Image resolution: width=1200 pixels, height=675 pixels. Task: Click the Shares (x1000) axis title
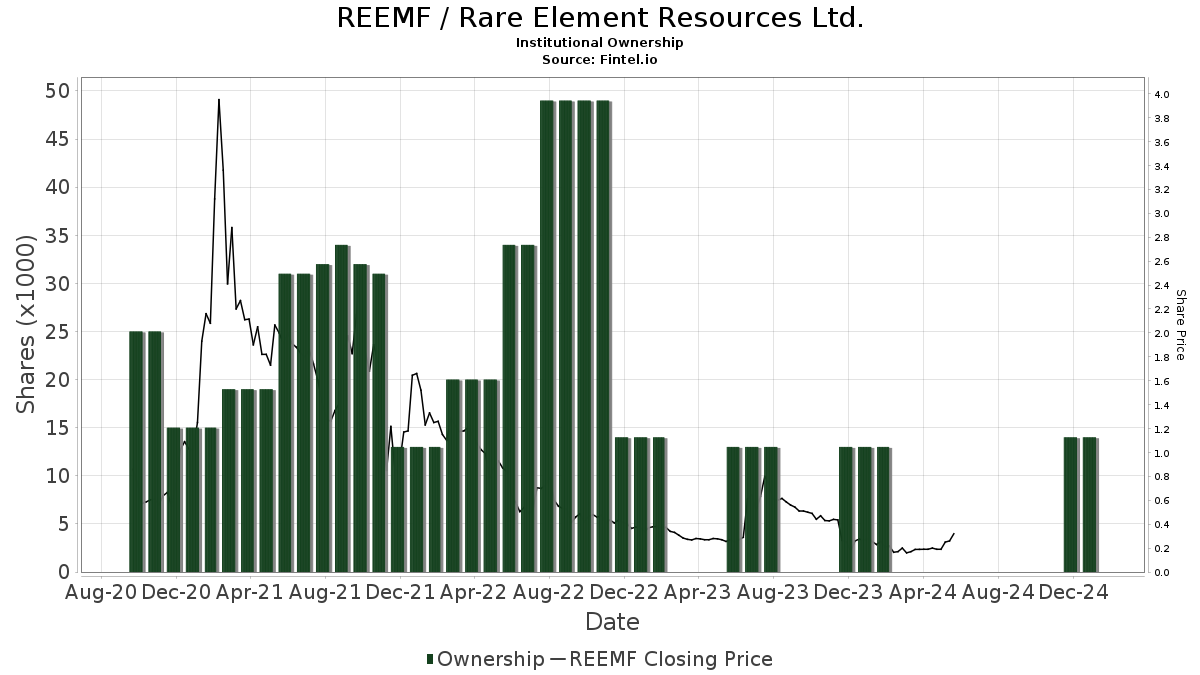27,323
